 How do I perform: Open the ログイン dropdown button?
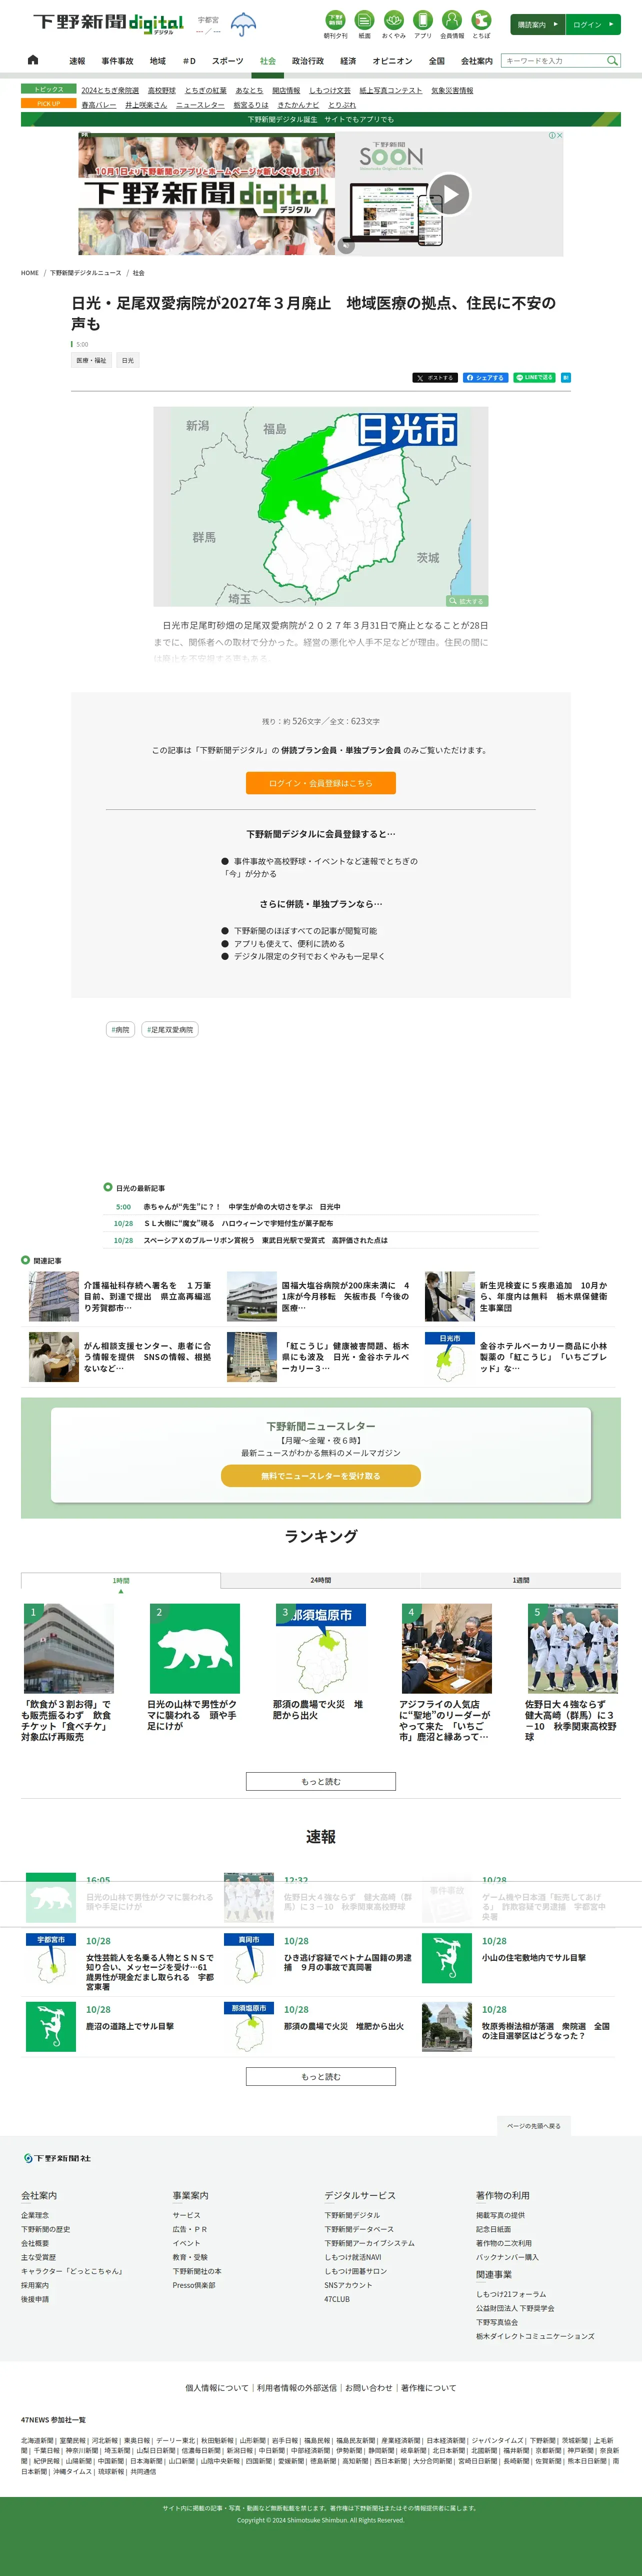click(593, 24)
